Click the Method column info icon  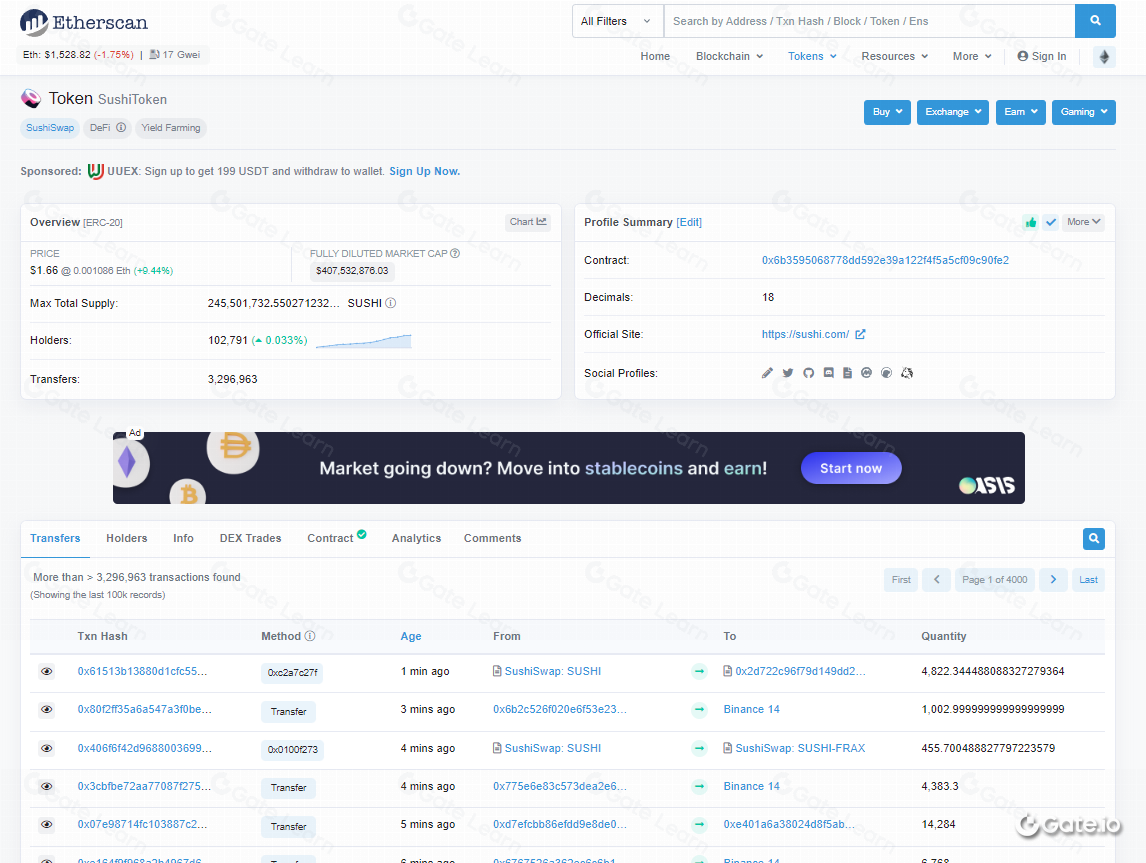(310, 636)
